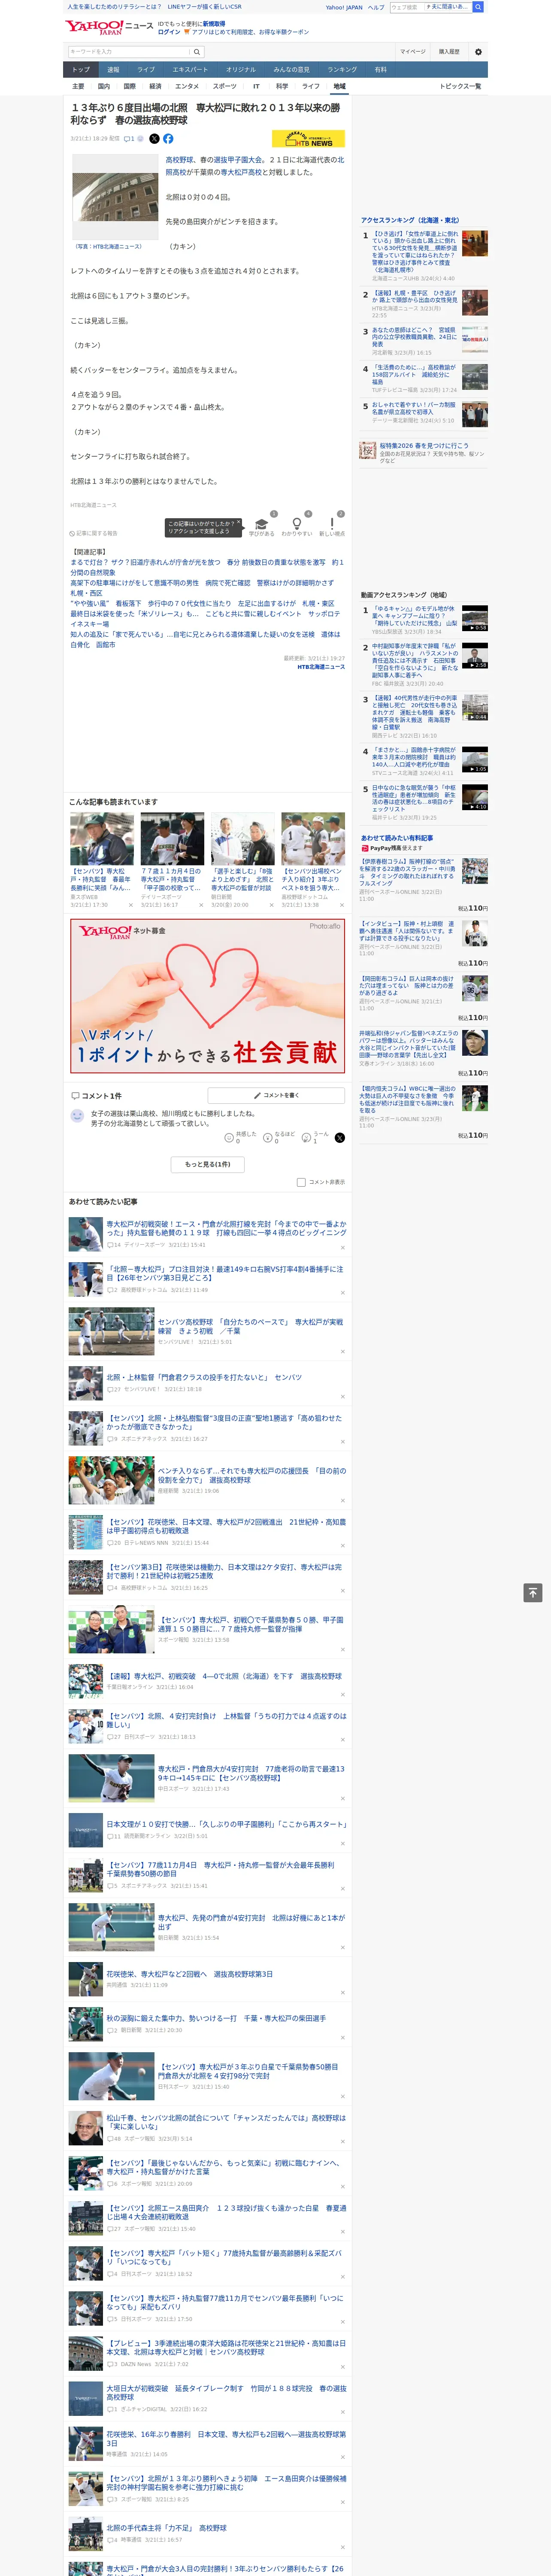Toggle コメント非表示 checkbox

tap(301, 1182)
